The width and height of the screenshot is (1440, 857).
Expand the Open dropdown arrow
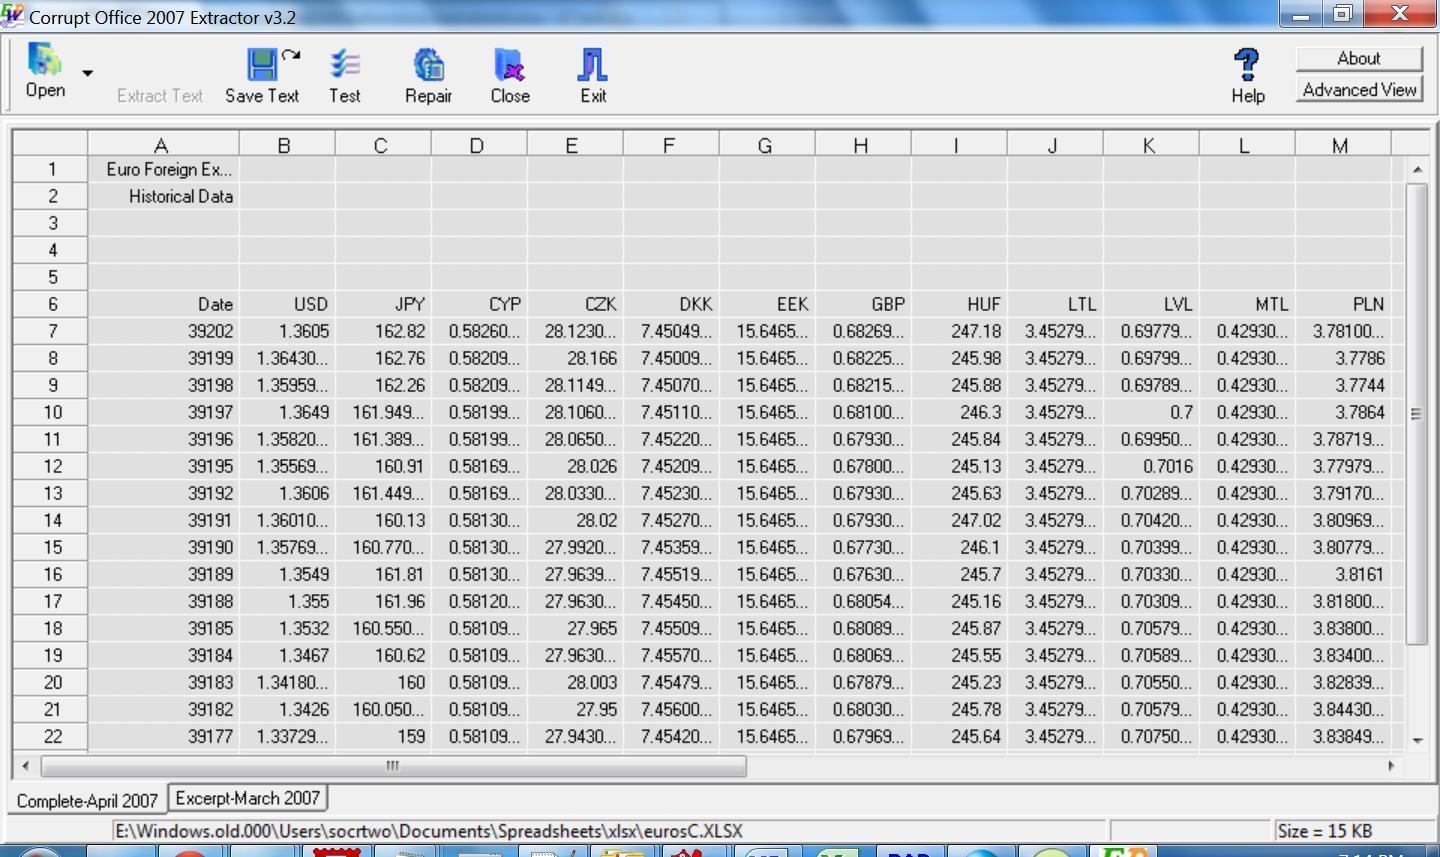(88, 73)
